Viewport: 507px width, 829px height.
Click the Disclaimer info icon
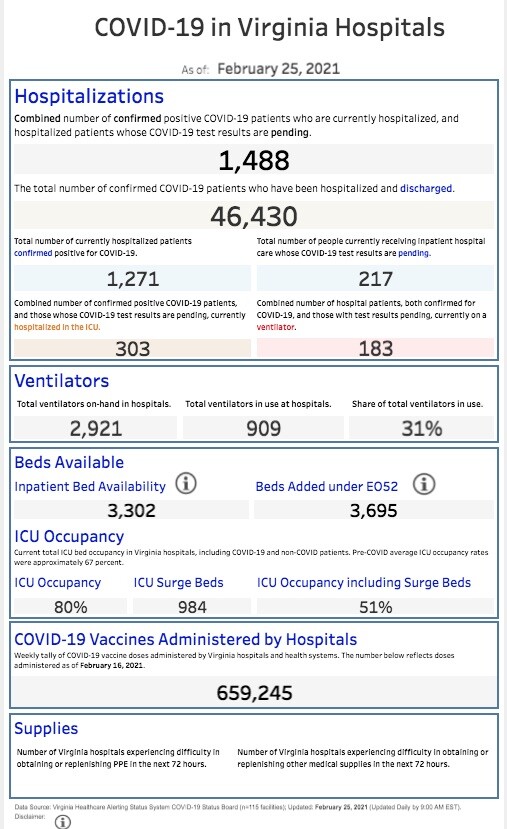(x=62, y=822)
